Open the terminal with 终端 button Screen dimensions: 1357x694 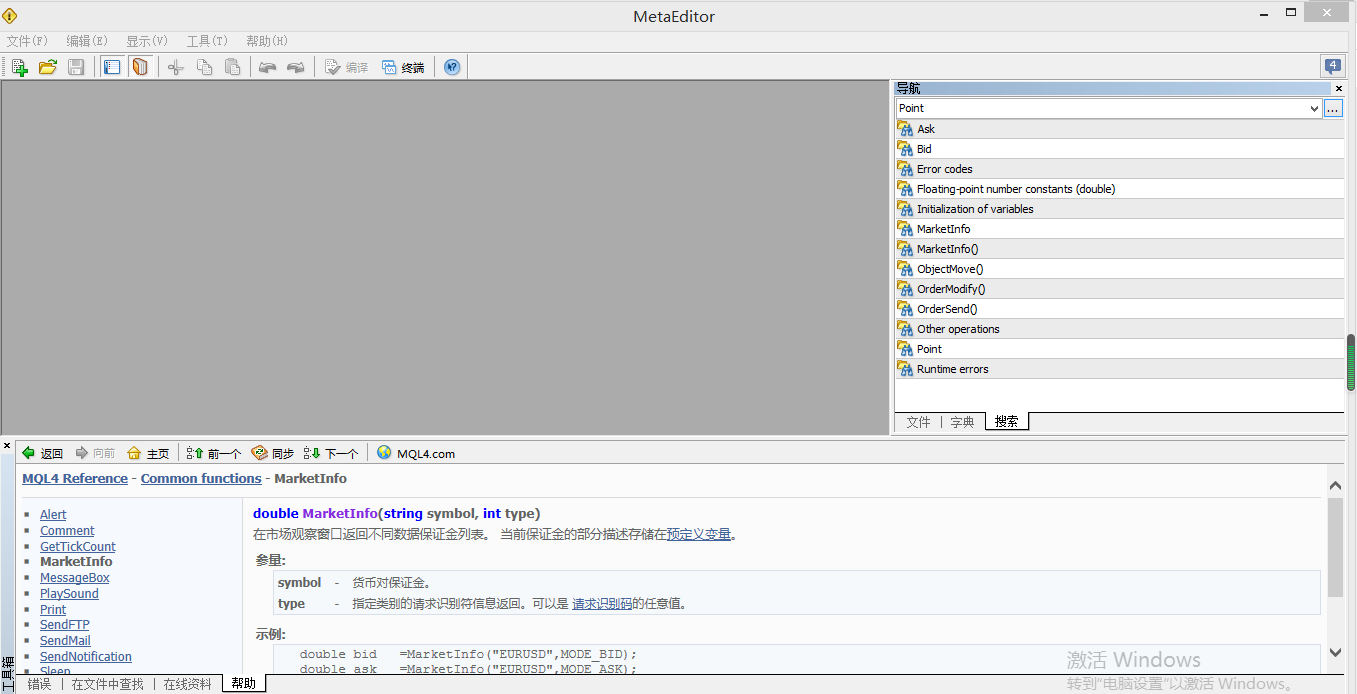403,67
